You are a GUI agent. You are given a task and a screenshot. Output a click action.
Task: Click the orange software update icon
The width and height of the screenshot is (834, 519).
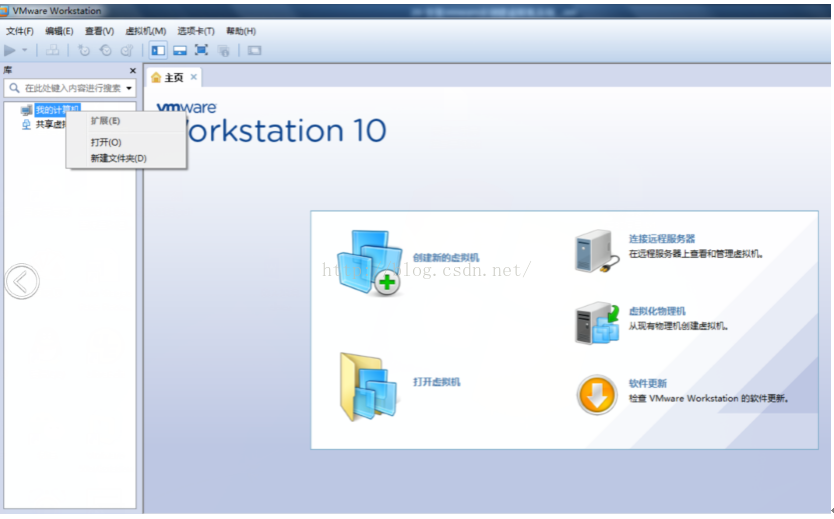pyautogui.click(x=597, y=395)
